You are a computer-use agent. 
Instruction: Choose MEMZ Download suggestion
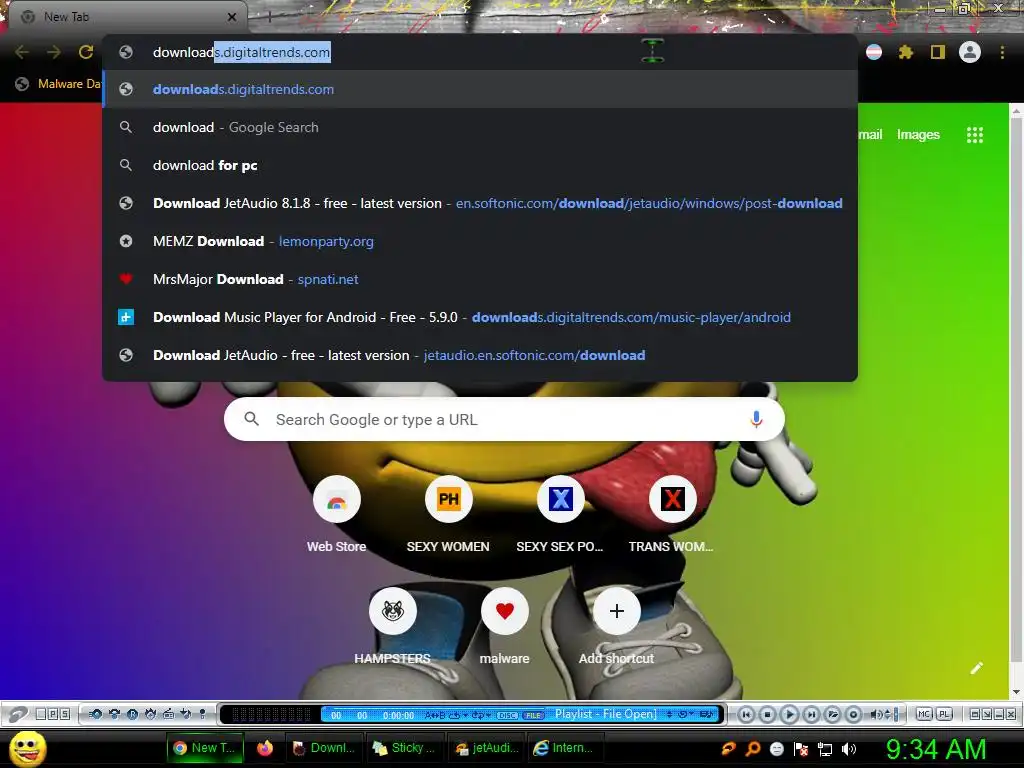tap(480, 241)
